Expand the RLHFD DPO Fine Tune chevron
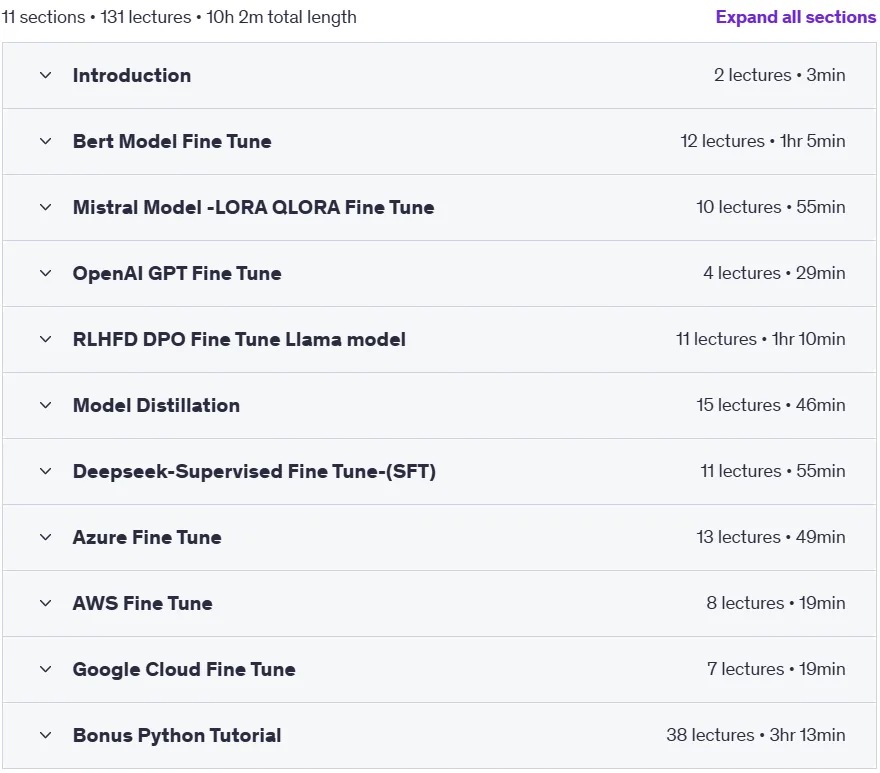 45,339
